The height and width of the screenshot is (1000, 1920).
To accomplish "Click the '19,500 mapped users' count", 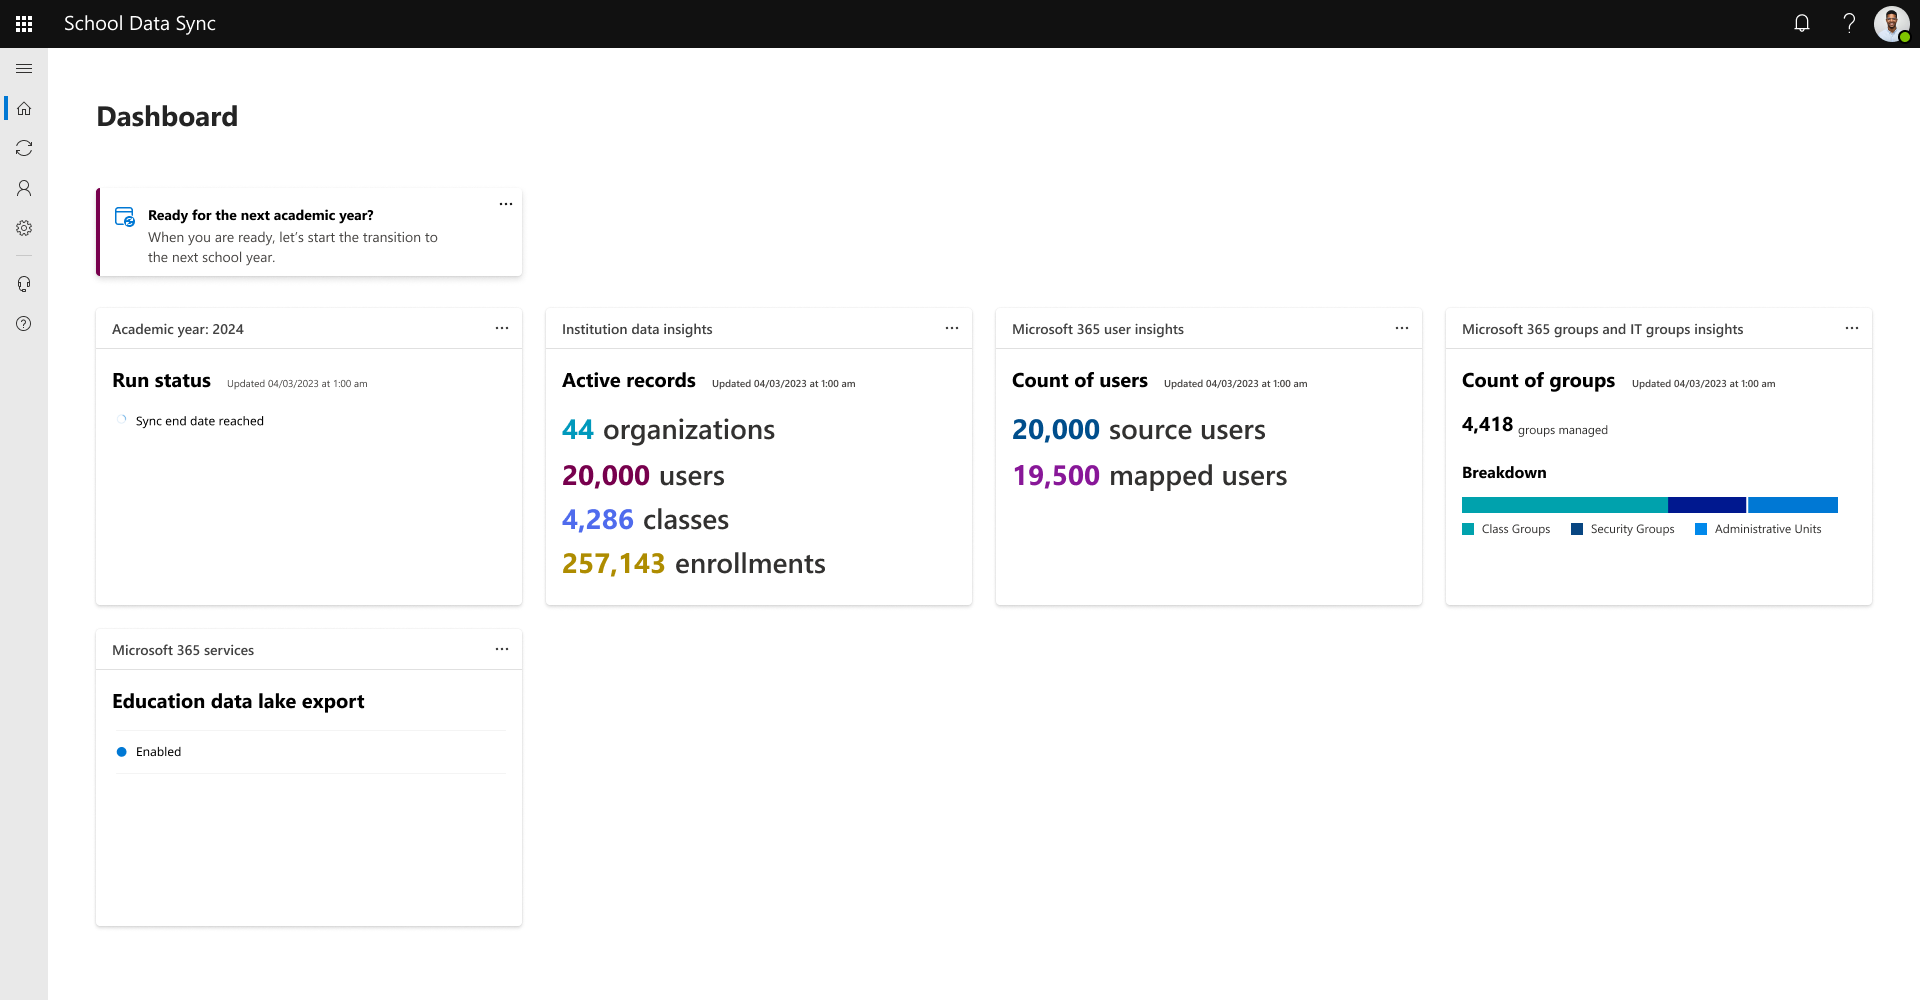I will click(x=1150, y=476).
